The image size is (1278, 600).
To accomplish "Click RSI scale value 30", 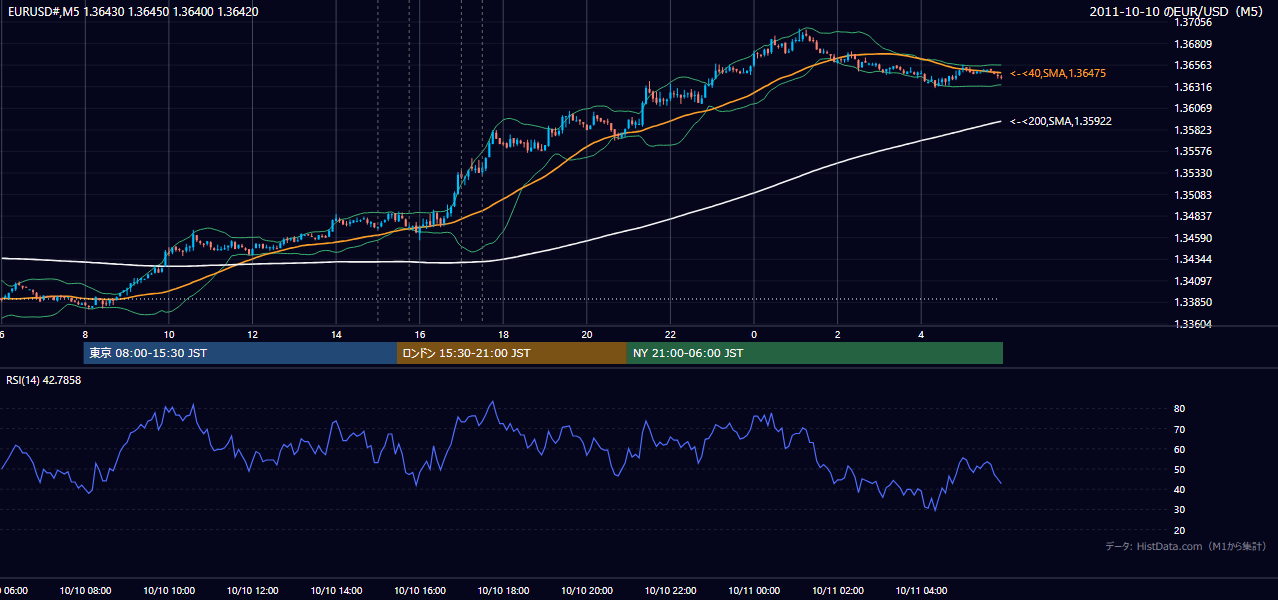I will (x=1180, y=510).
